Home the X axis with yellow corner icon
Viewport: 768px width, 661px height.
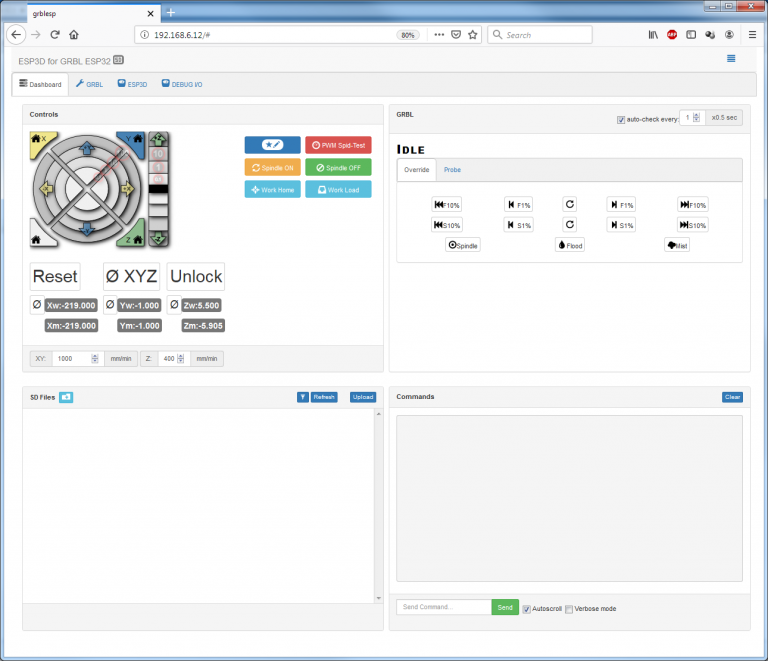(39, 142)
